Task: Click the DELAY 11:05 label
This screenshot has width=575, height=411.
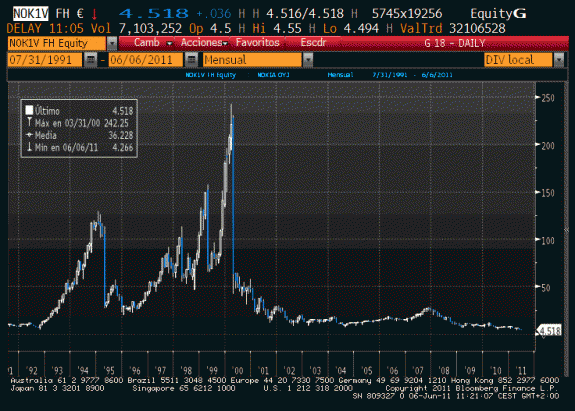Action: tap(45, 29)
